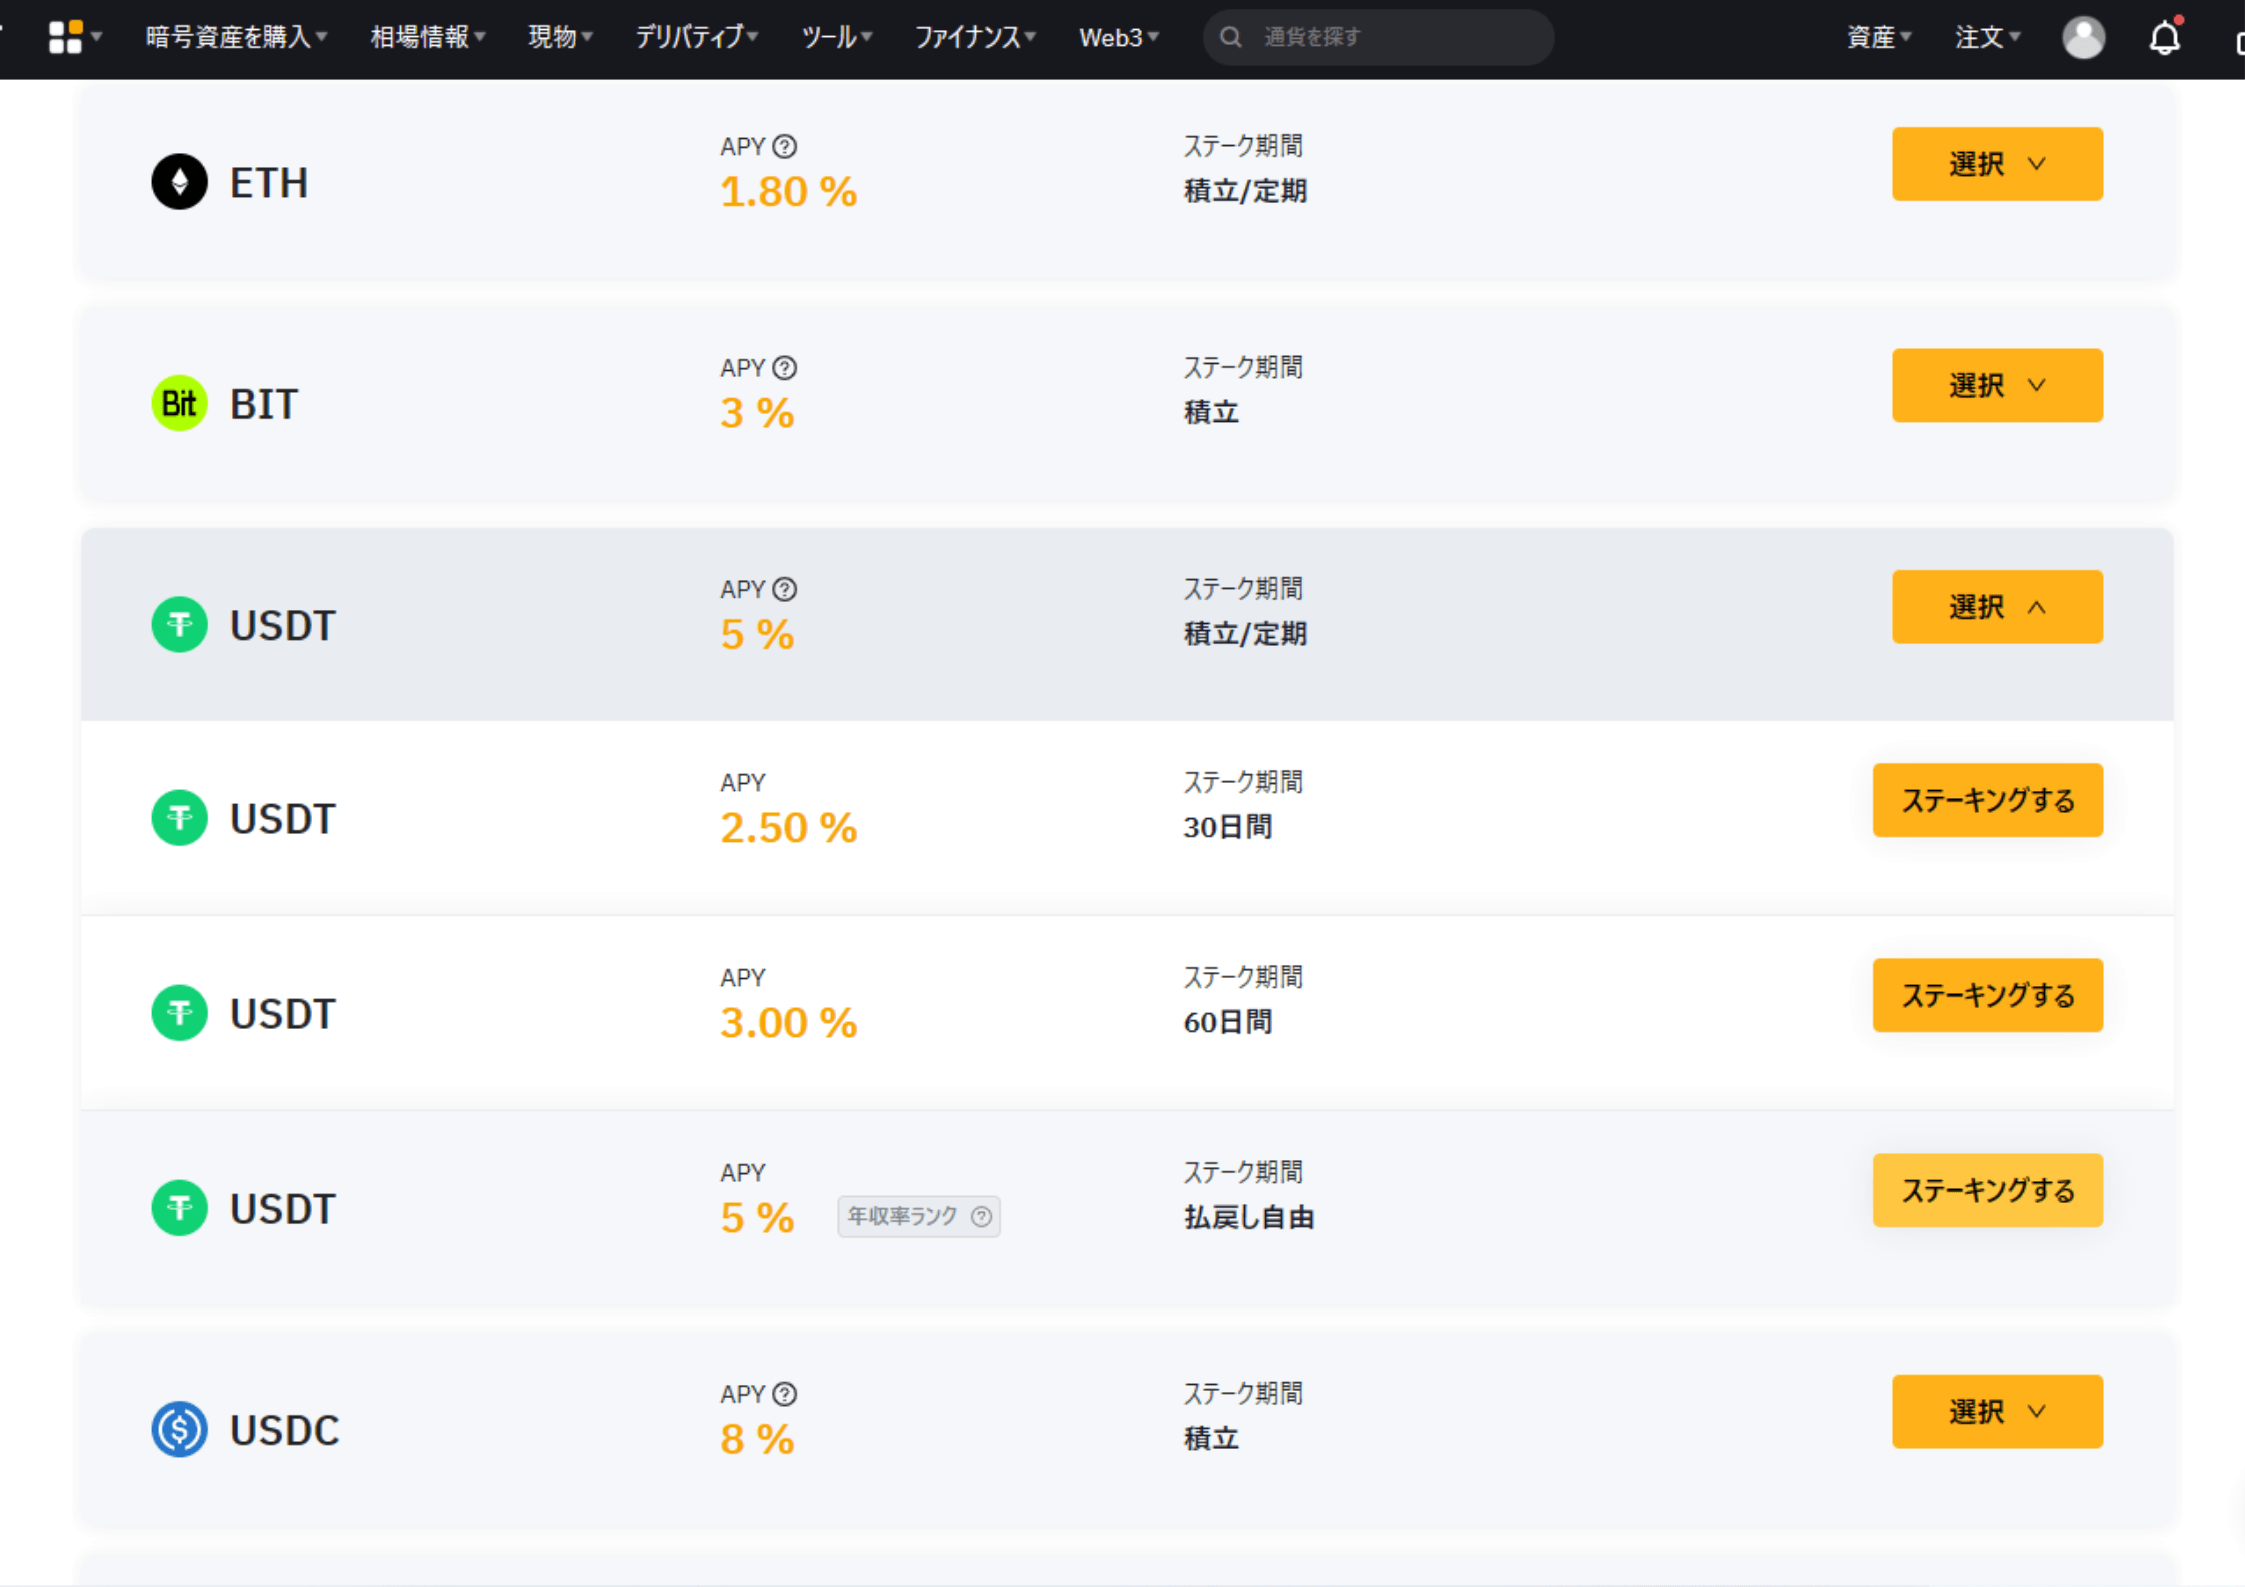
Task: Open the apps grid icon in navbar
Action: click(x=65, y=37)
